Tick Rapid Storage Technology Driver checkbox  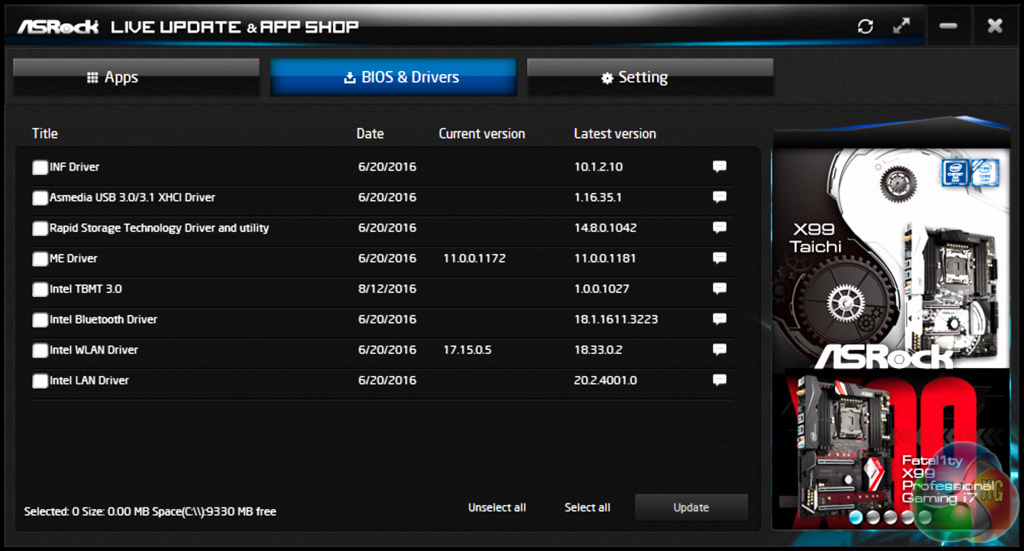[40, 228]
